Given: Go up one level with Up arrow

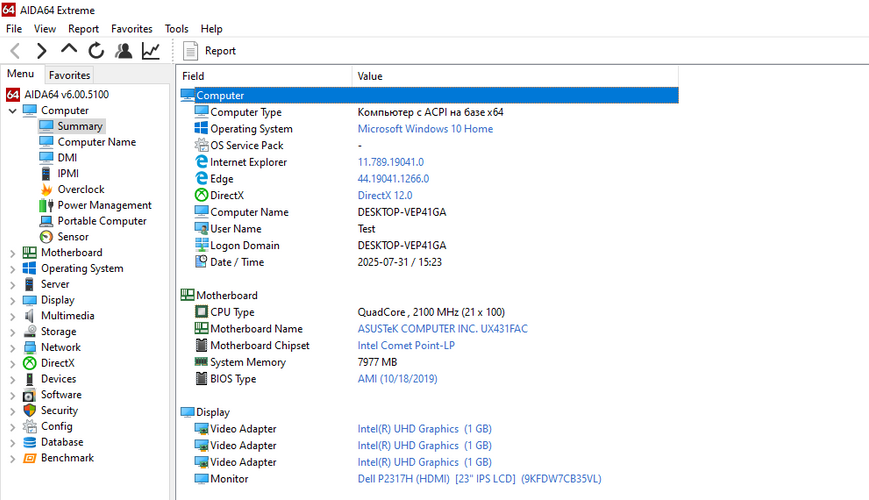Looking at the screenshot, I should point(69,50).
